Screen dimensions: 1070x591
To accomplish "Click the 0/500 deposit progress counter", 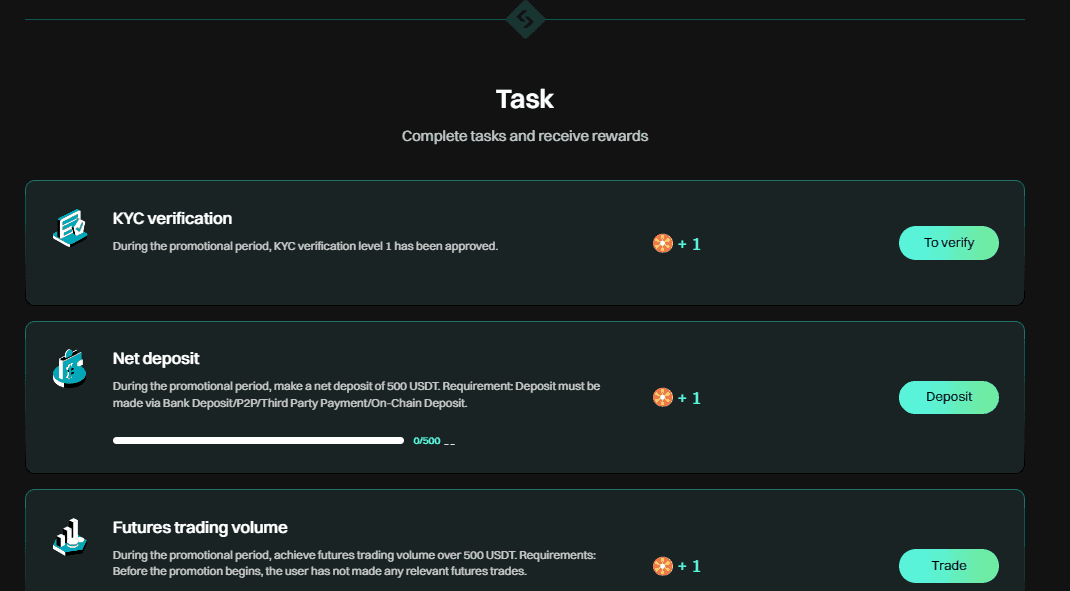I will 426,440.
